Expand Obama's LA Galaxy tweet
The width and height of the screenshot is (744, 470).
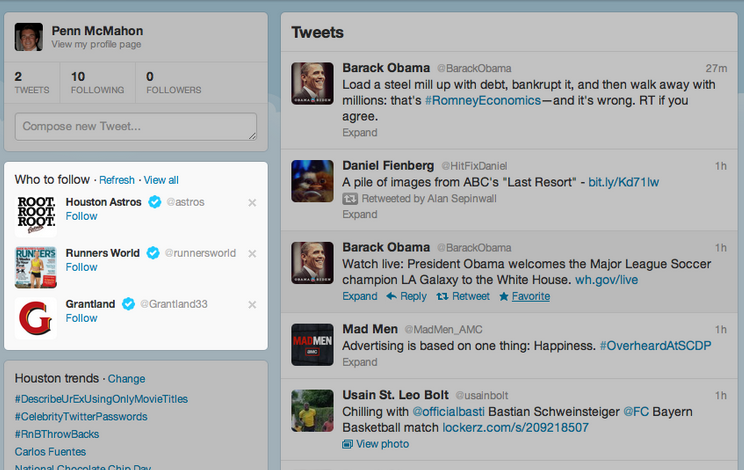pyautogui.click(x=360, y=296)
